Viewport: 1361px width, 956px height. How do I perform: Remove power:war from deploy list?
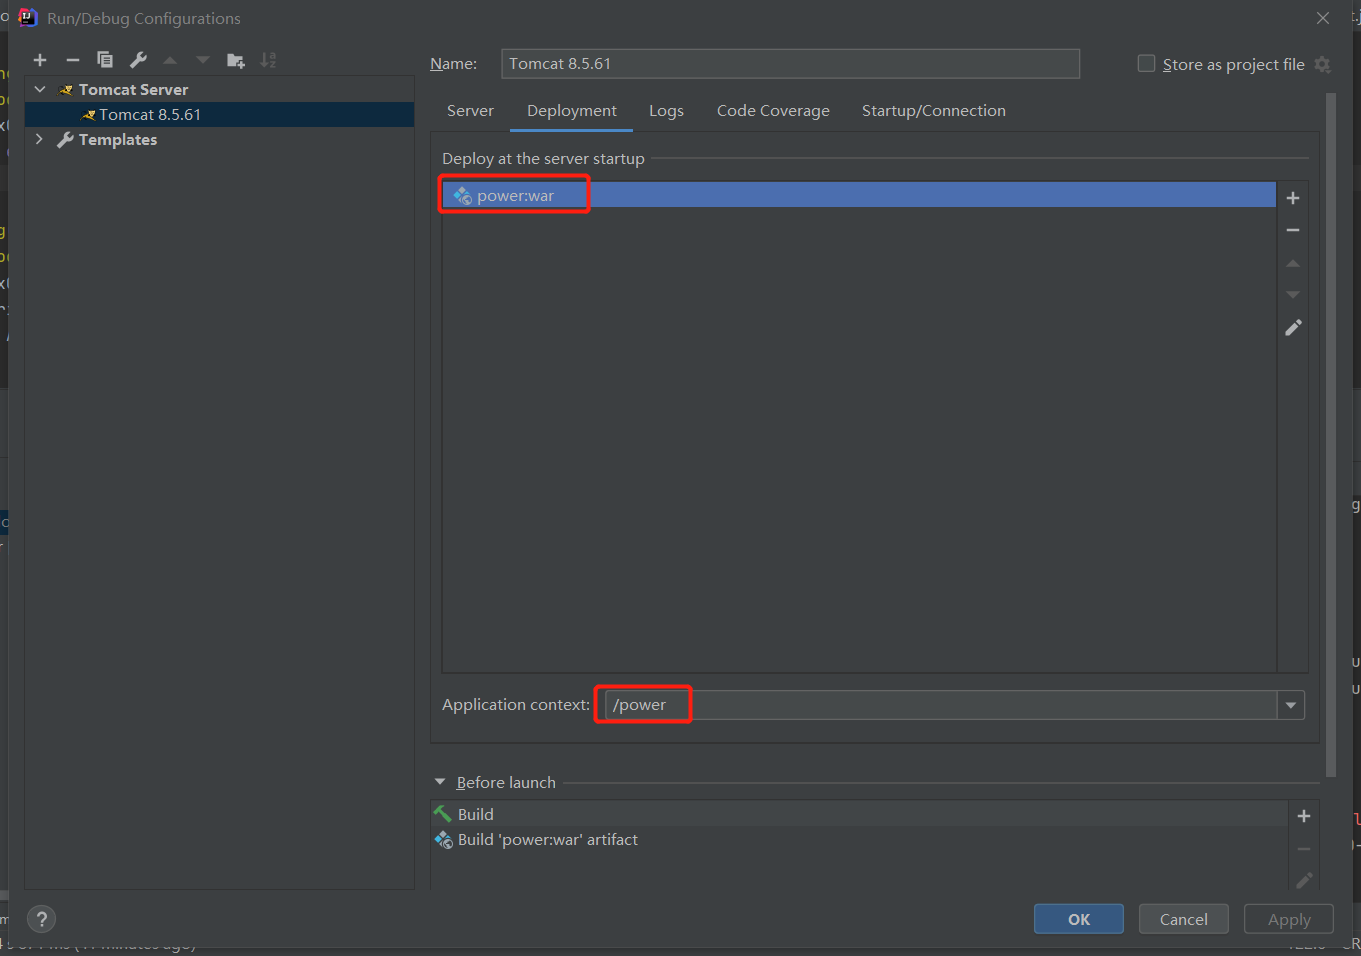point(1293,230)
